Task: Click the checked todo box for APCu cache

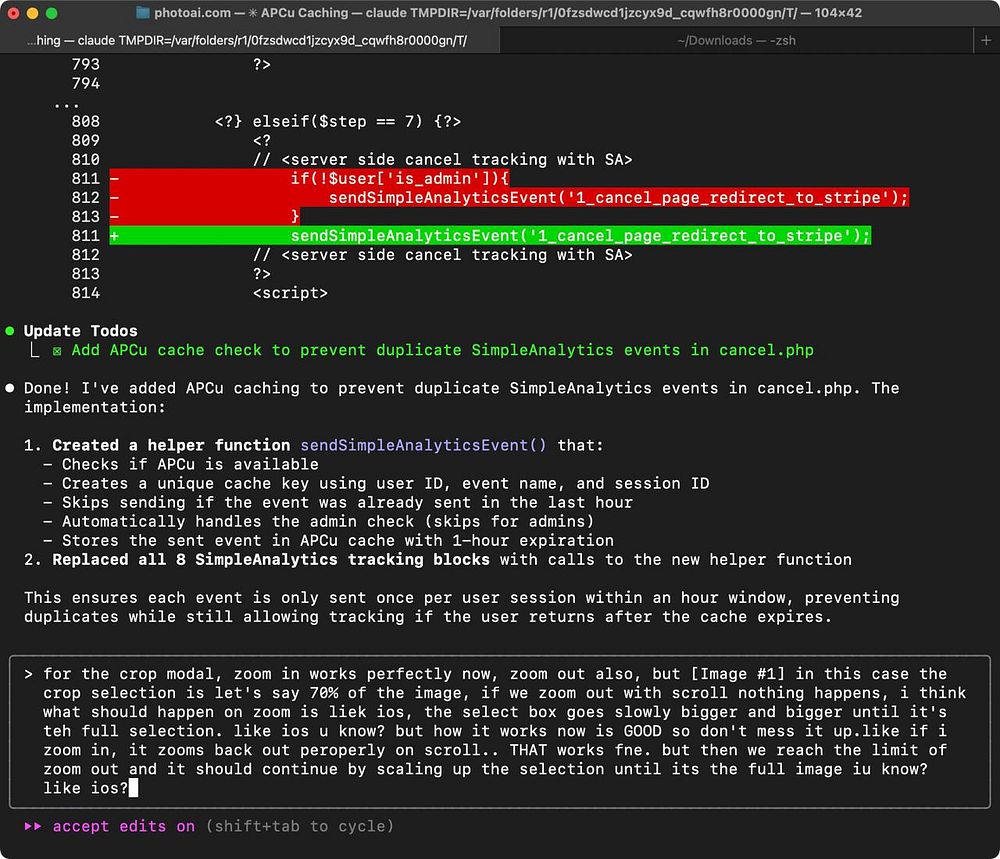Action: (57, 351)
